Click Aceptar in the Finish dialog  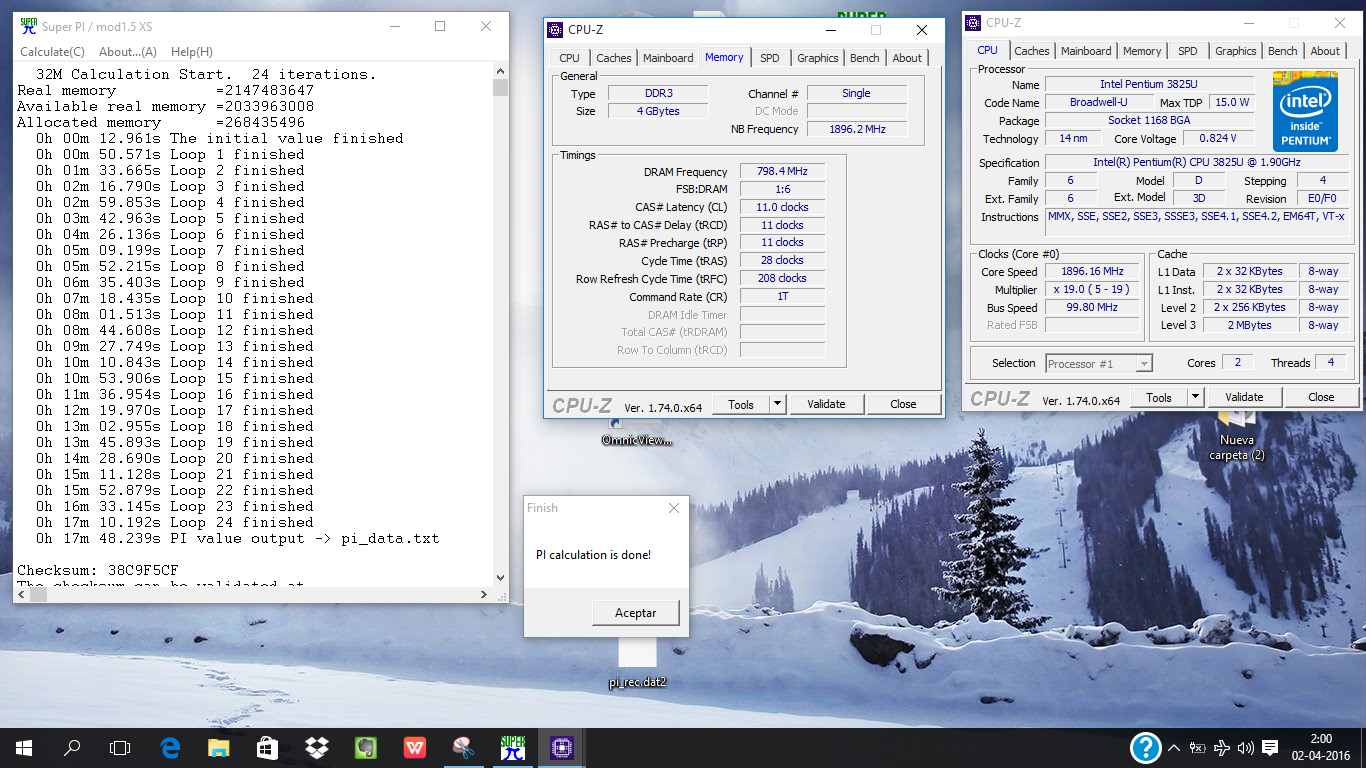pyautogui.click(x=636, y=613)
